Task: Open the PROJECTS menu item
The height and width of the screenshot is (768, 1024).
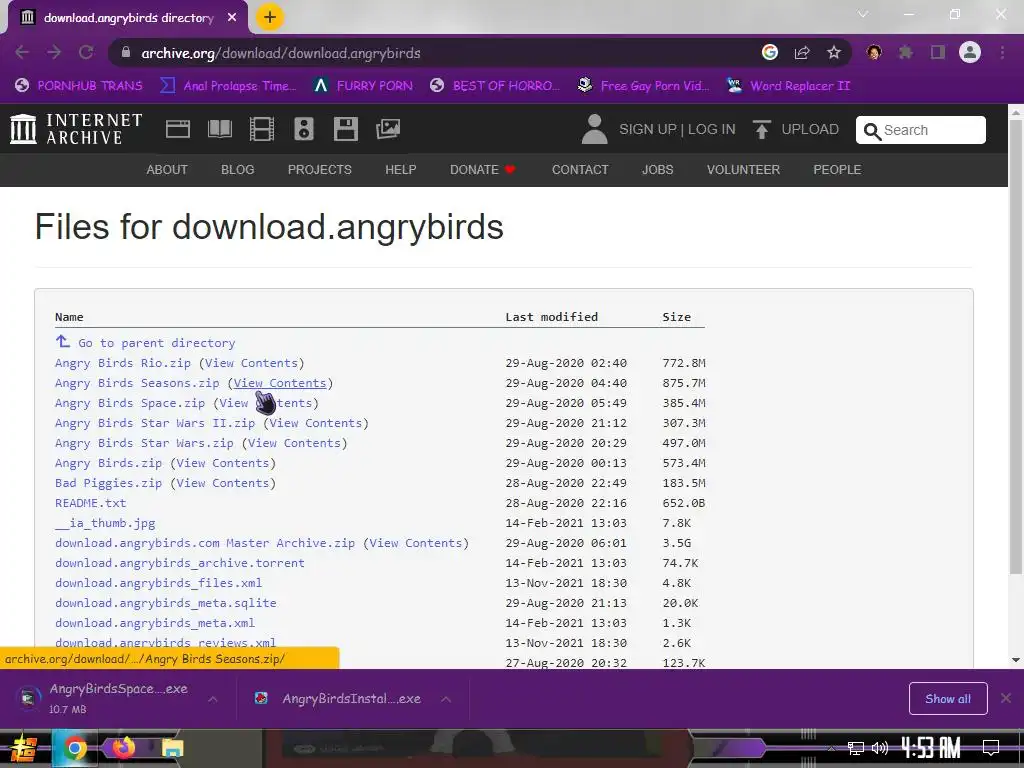Action: tap(319, 170)
